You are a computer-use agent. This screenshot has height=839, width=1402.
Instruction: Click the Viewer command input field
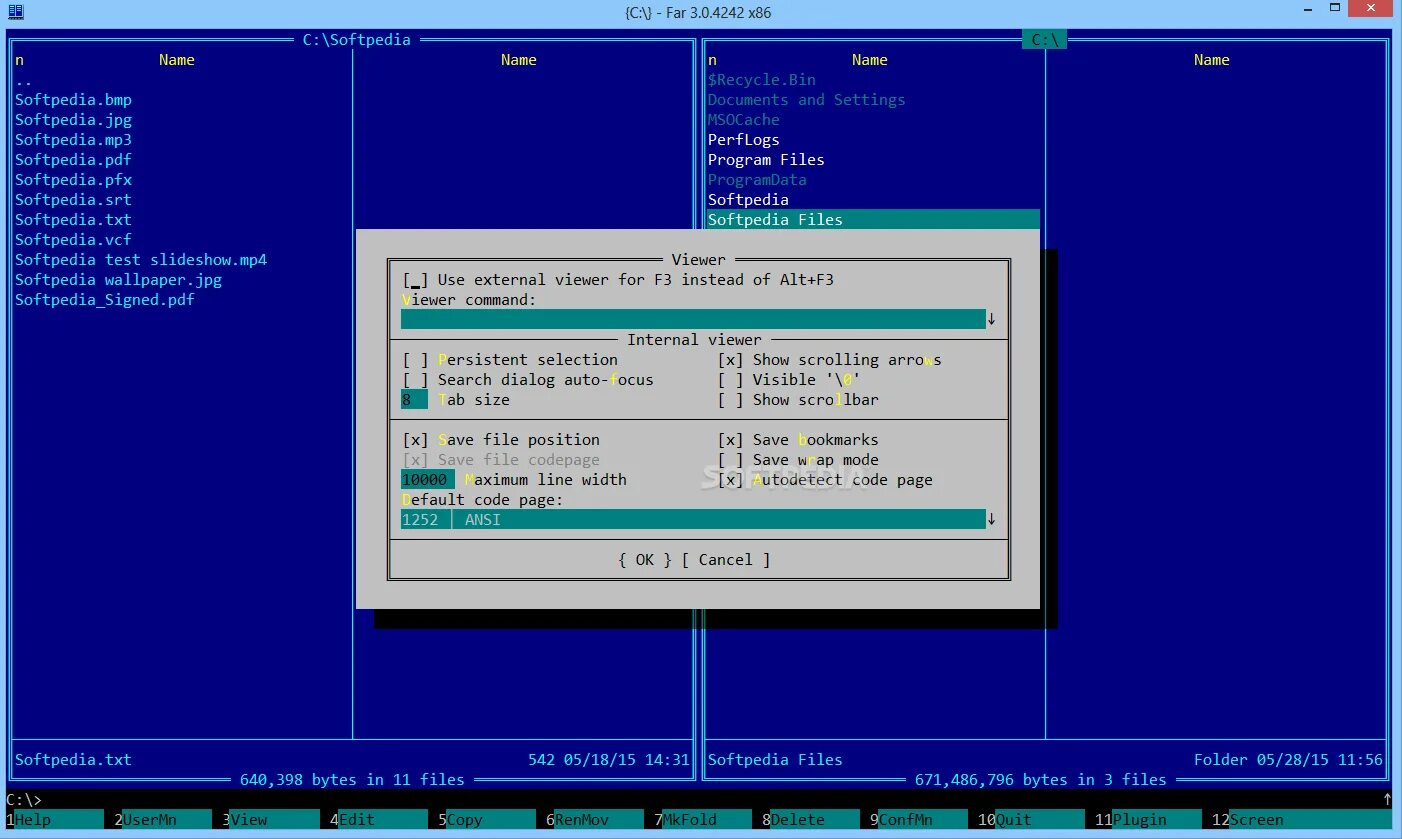point(693,319)
